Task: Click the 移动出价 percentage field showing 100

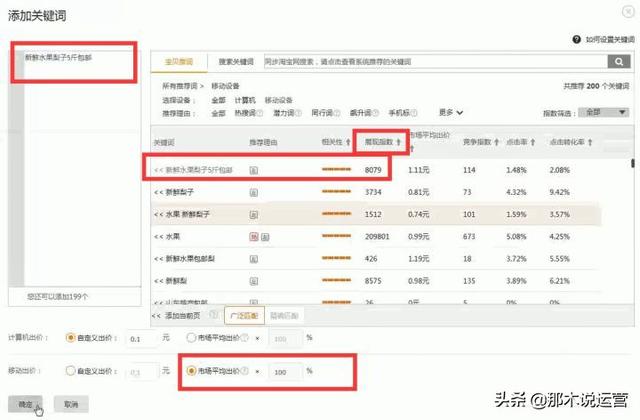Action: (285, 371)
